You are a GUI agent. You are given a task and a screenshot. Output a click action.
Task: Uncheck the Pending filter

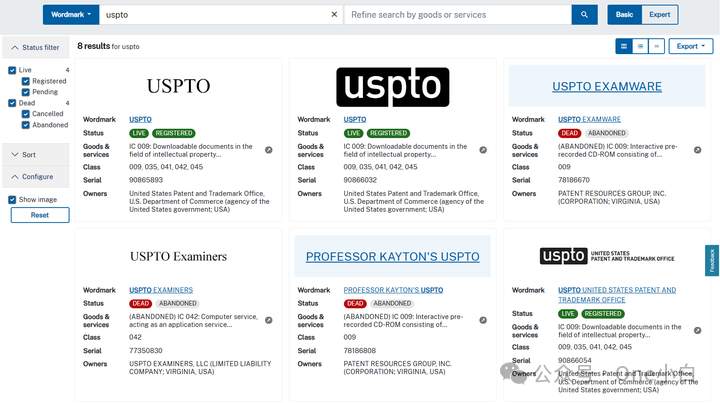pyautogui.click(x=26, y=92)
